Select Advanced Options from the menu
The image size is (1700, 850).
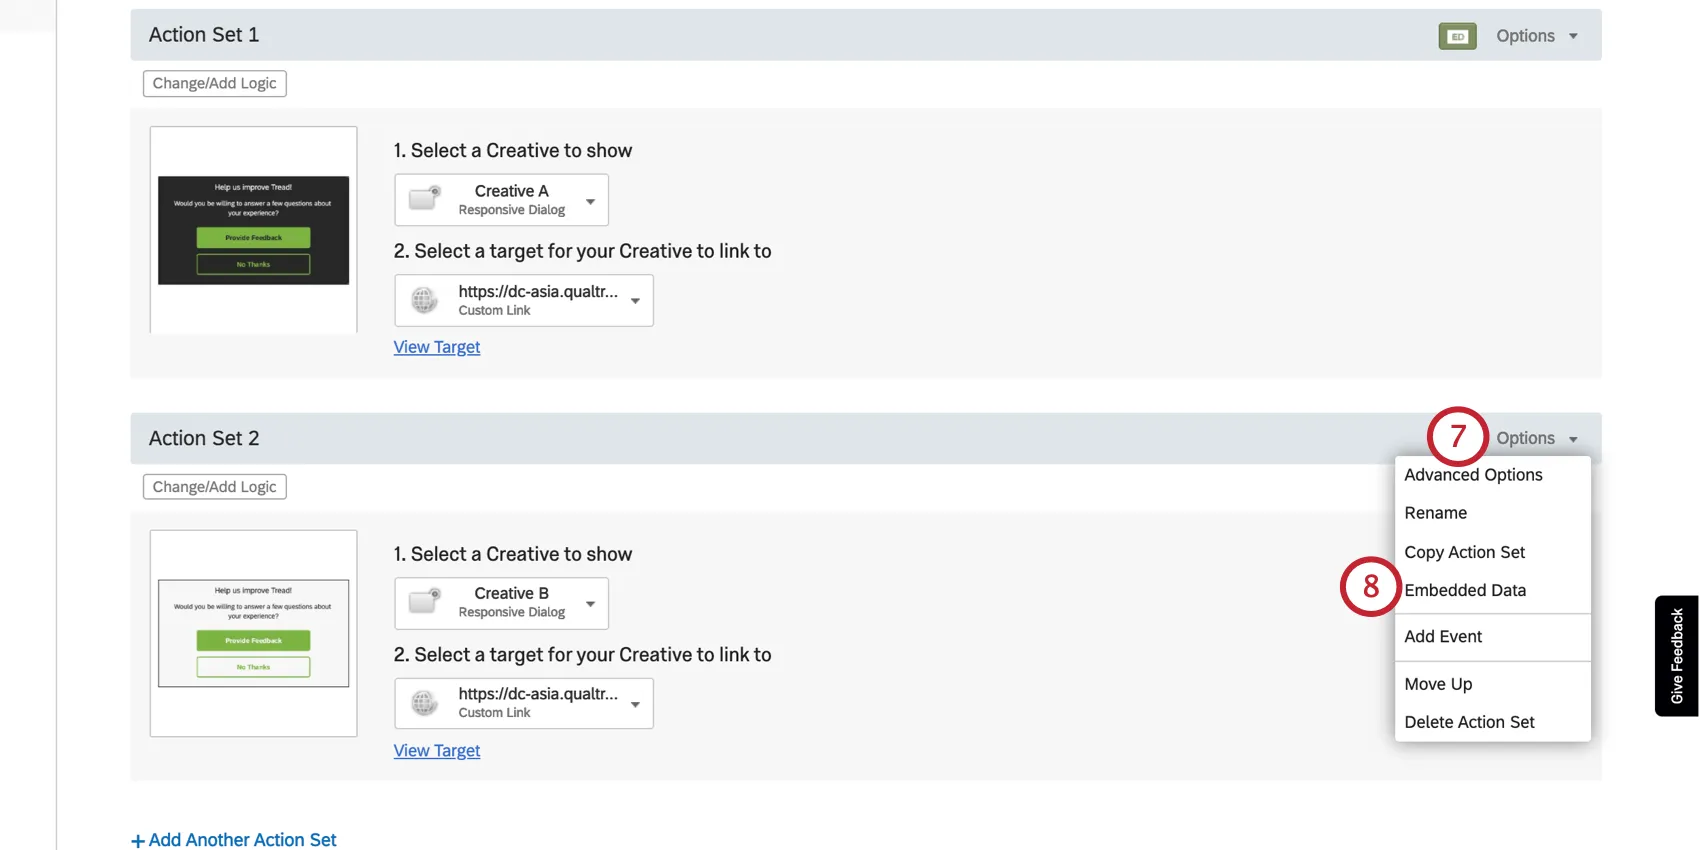[x=1473, y=475]
